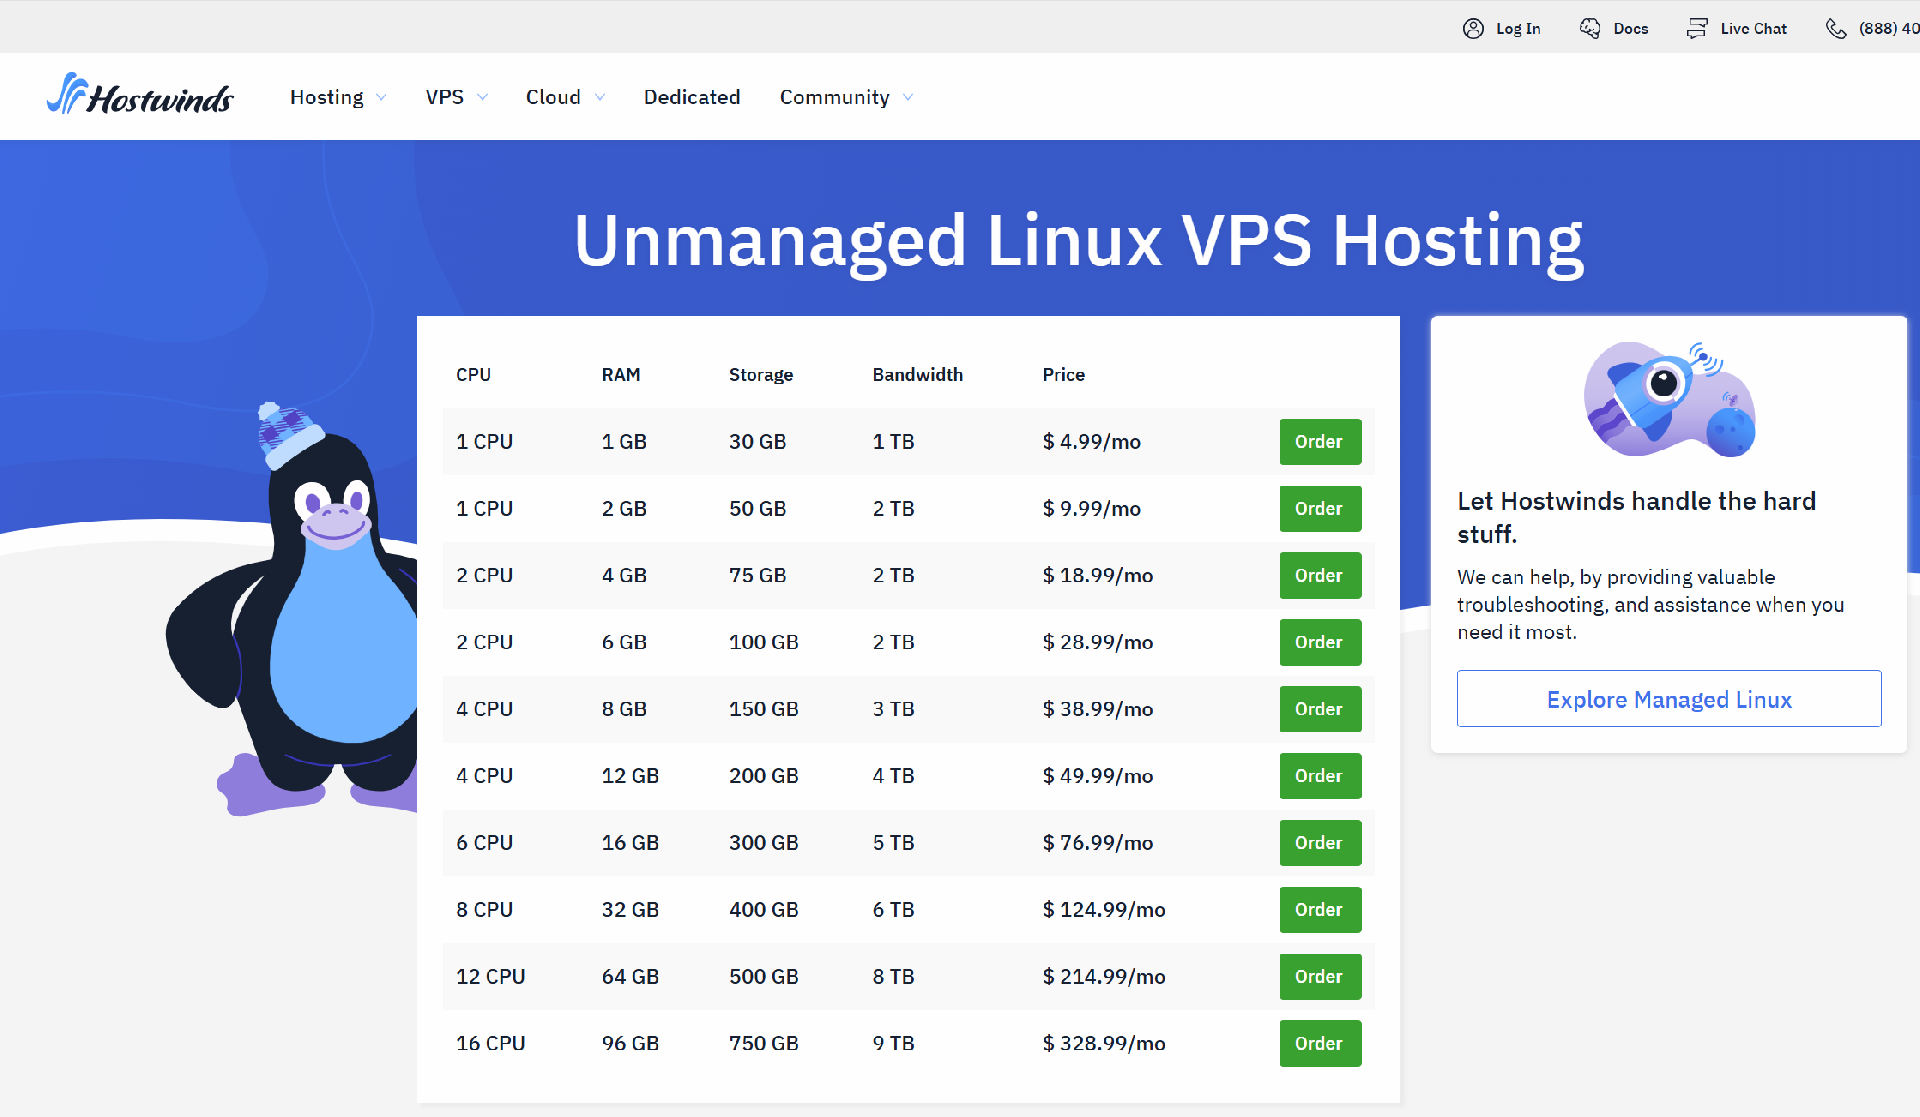
Task: Order the $4.99/mo 1 CPU plan
Action: click(x=1320, y=442)
